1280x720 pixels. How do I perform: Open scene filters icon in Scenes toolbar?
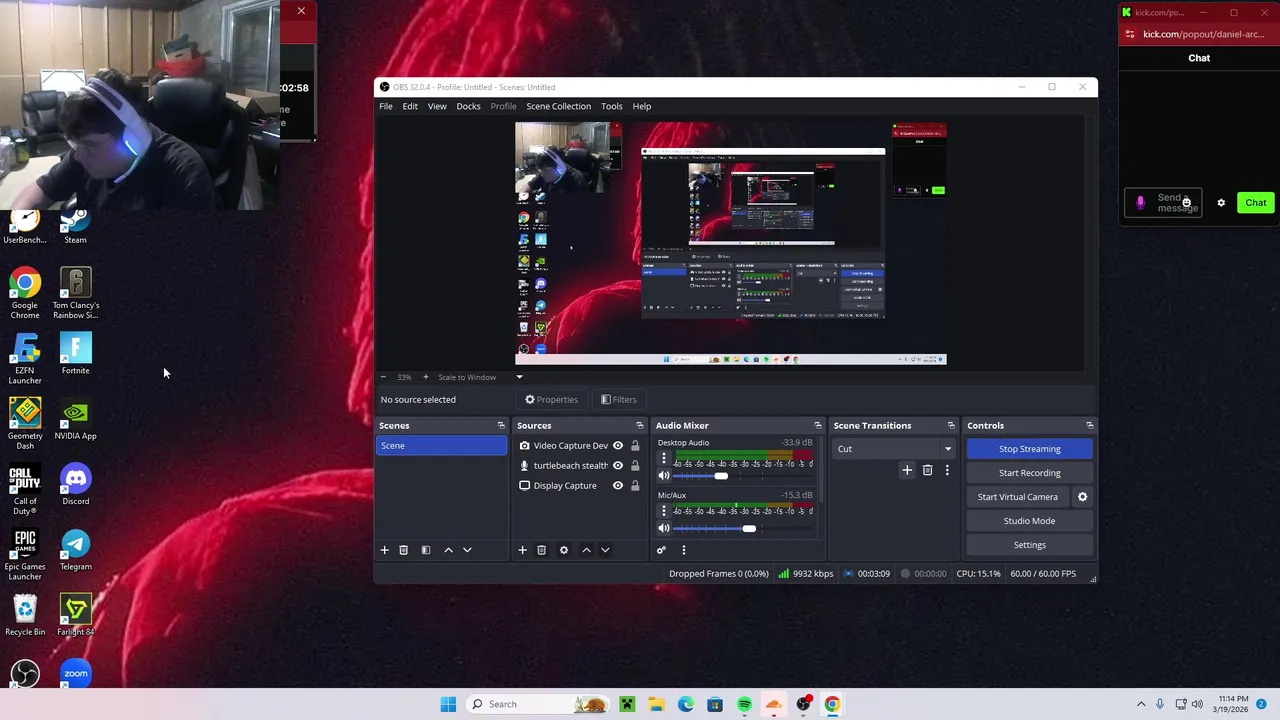tap(425, 550)
